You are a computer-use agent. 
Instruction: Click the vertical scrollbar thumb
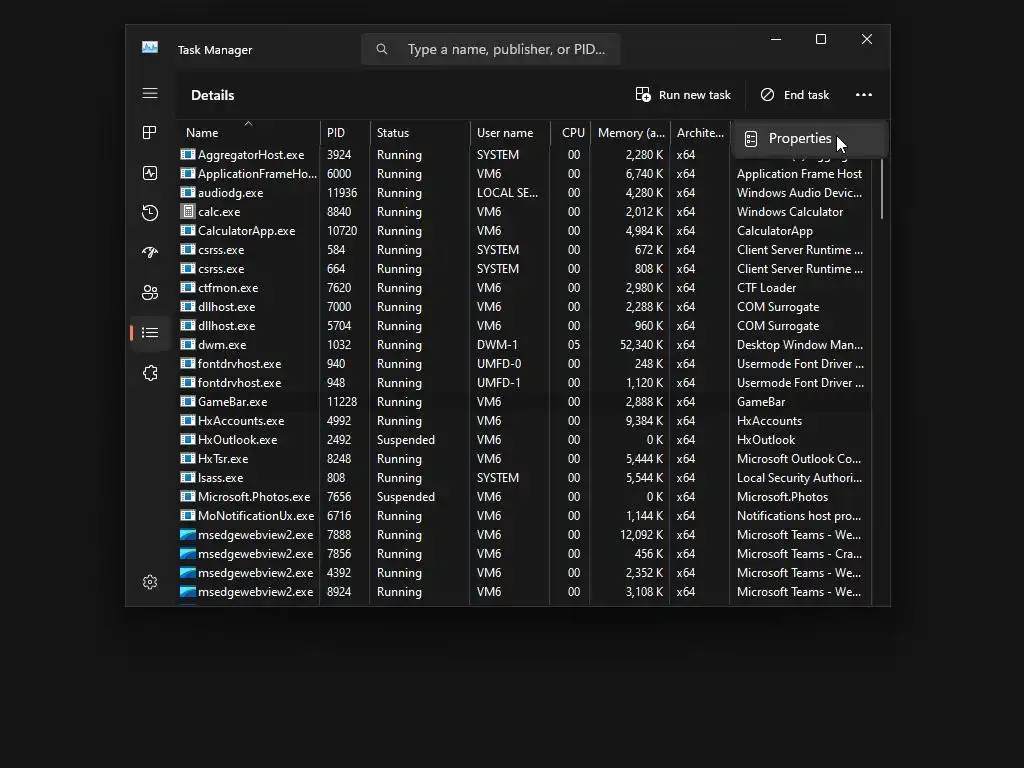(x=881, y=188)
